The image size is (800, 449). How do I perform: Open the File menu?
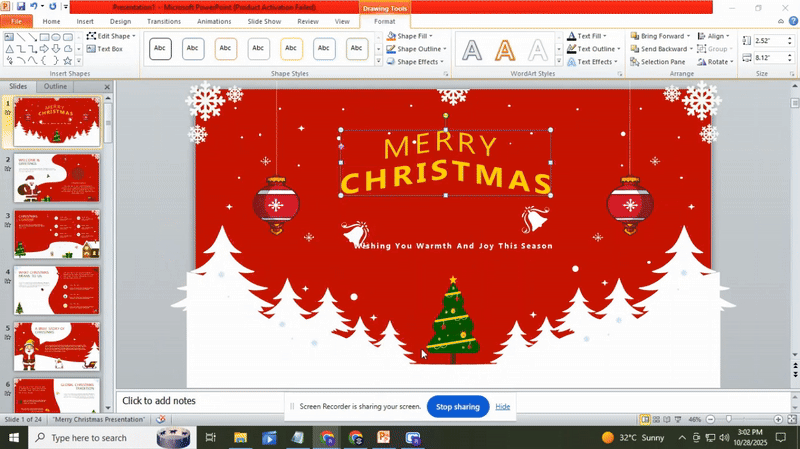click(x=16, y=21)
